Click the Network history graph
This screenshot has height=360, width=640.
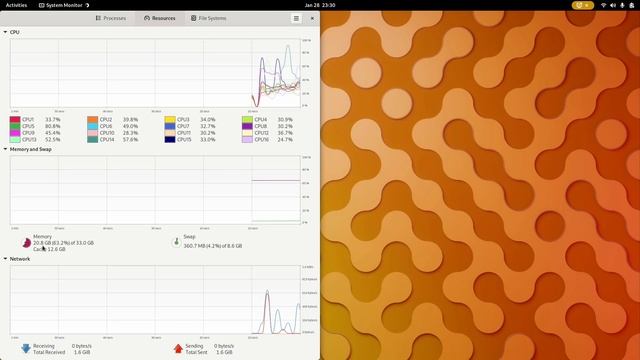click(x=155, y=300)
